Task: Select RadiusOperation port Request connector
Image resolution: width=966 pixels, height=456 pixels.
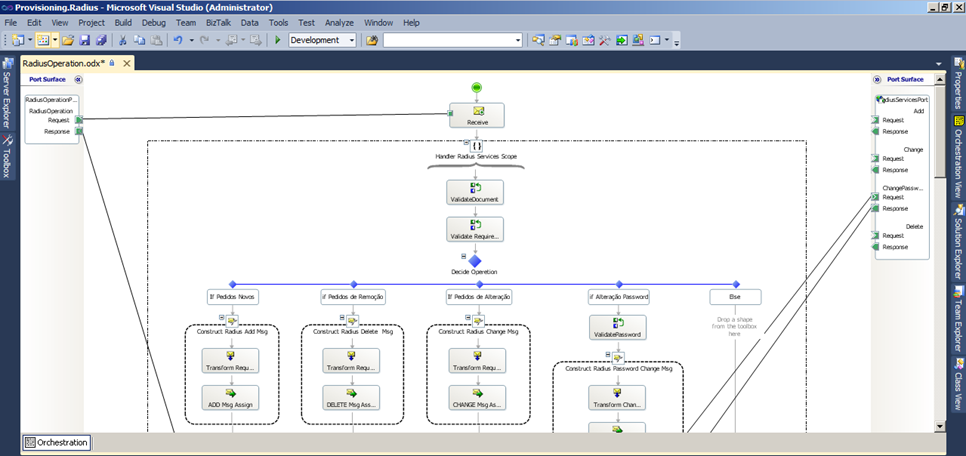Action: pos(79,120)
